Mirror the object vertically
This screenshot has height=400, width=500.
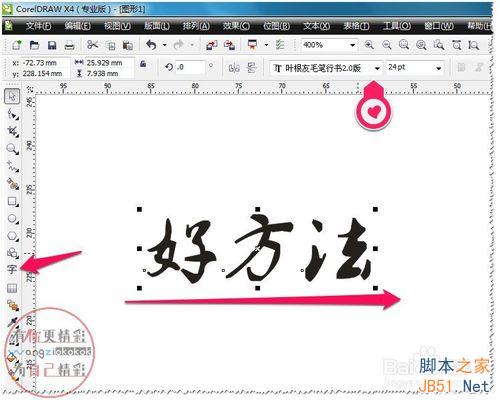252,68
